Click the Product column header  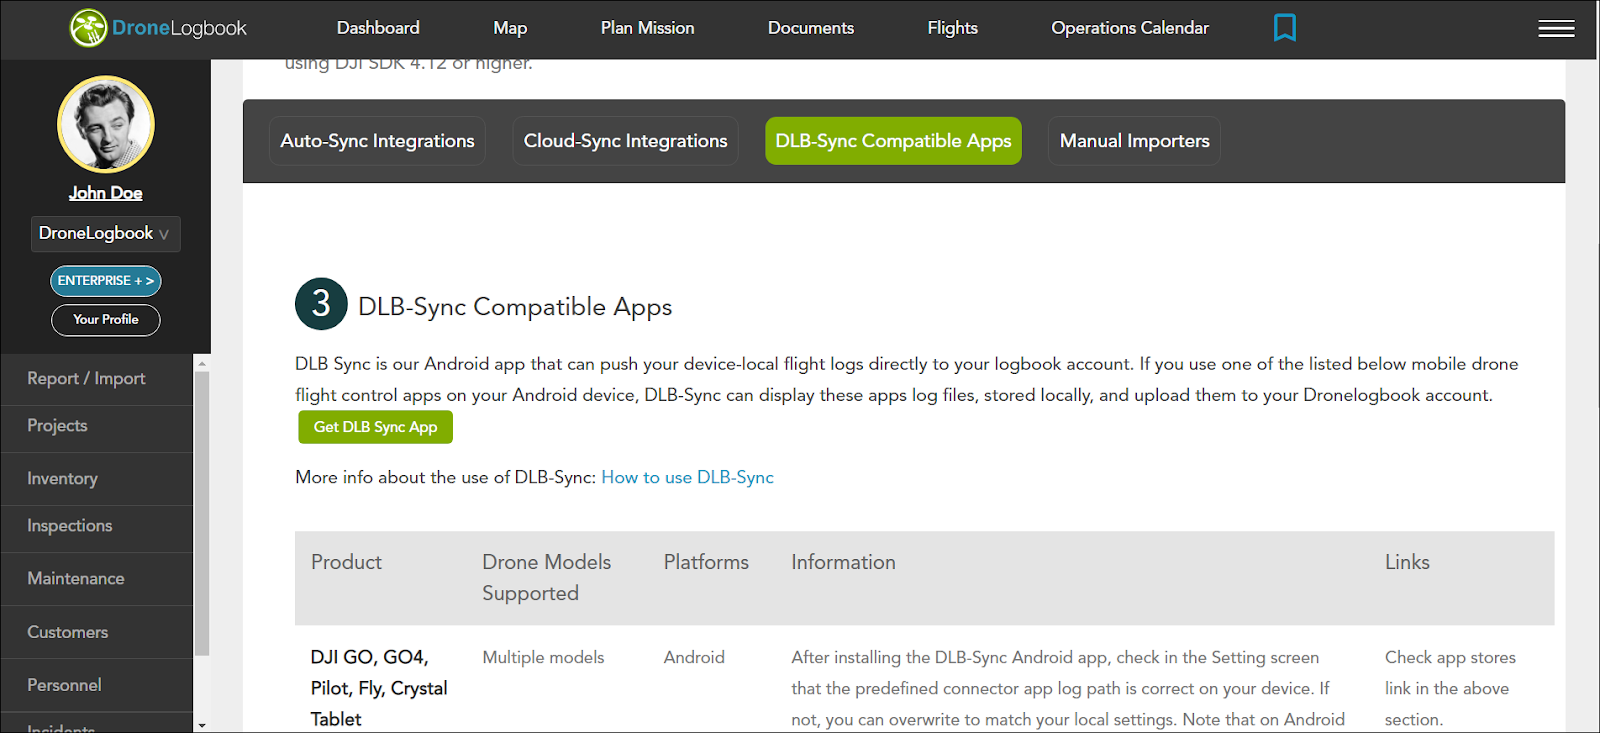coord(346,562)
